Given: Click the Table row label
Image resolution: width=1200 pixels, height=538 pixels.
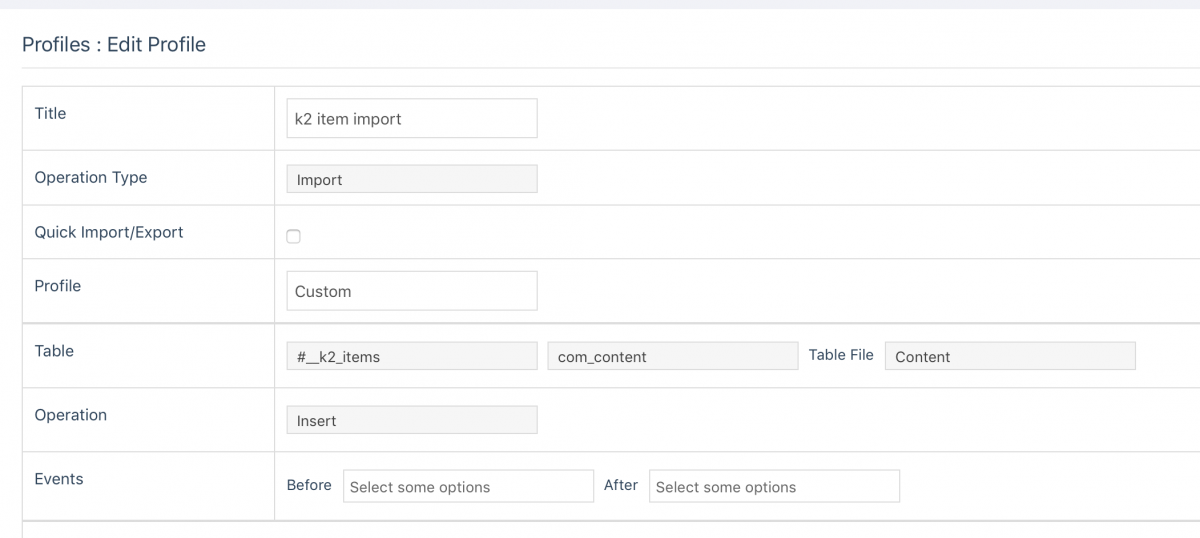Looking at the screenshot, I should pyautogui.click(x=54, y=351).
